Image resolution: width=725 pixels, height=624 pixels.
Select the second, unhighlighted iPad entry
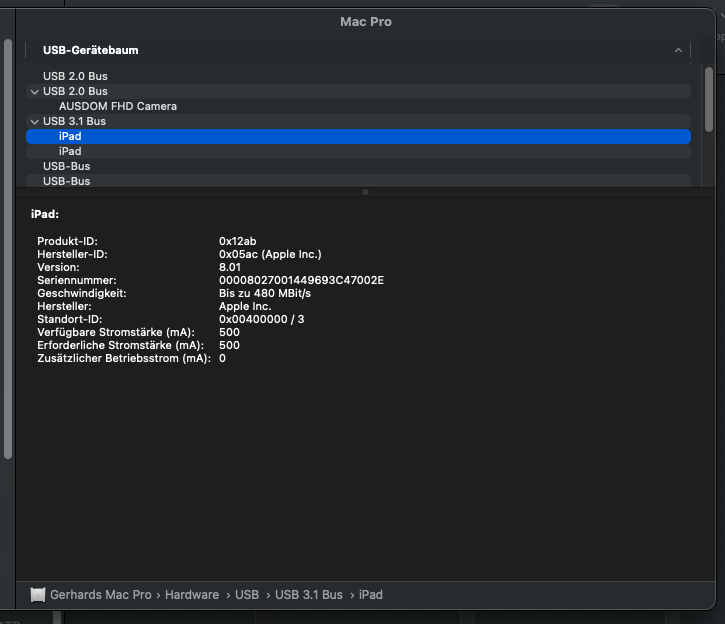click(x=358, y=151)
